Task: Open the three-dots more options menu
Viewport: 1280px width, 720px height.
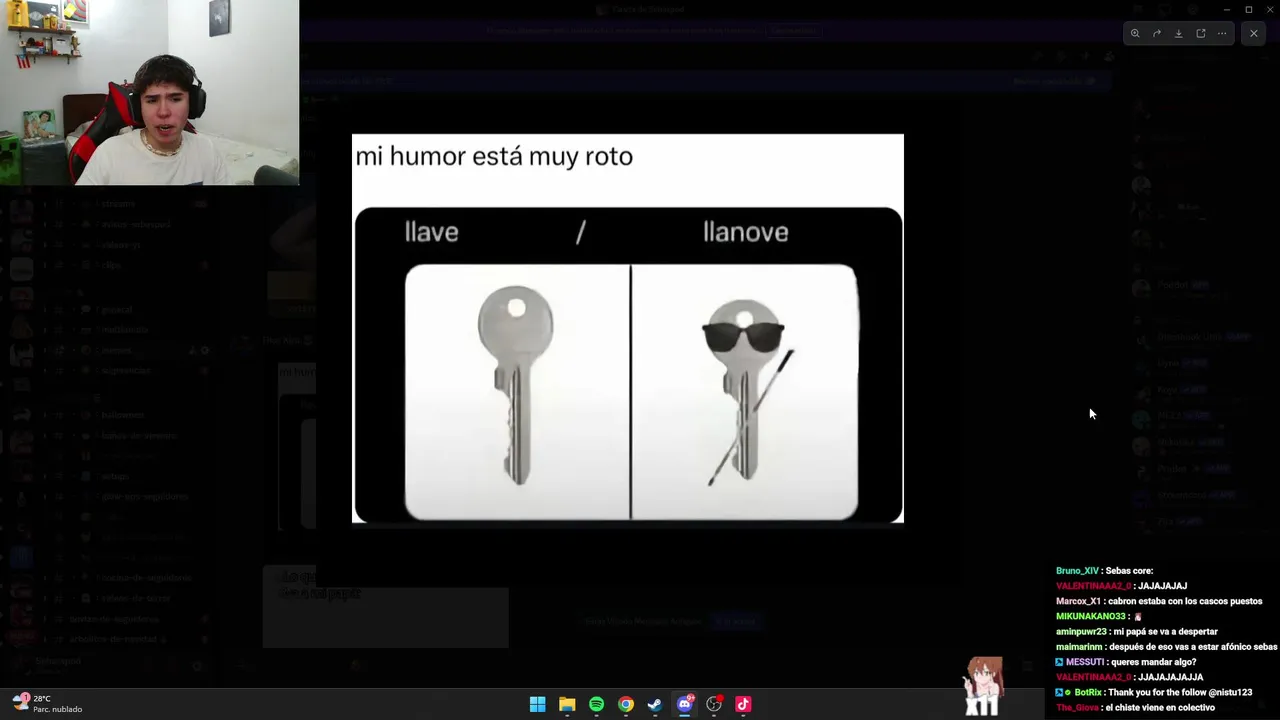Action: pyautogui.click(x=1222, y=33)
